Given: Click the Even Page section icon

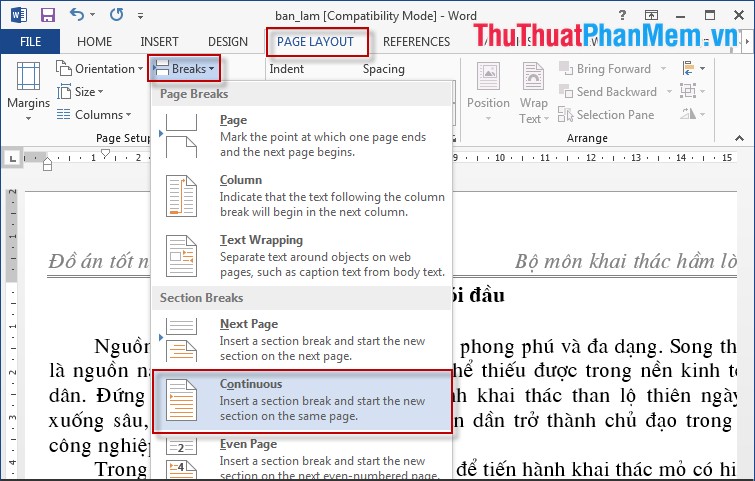Looking at the screenshot, I should 181,458.
